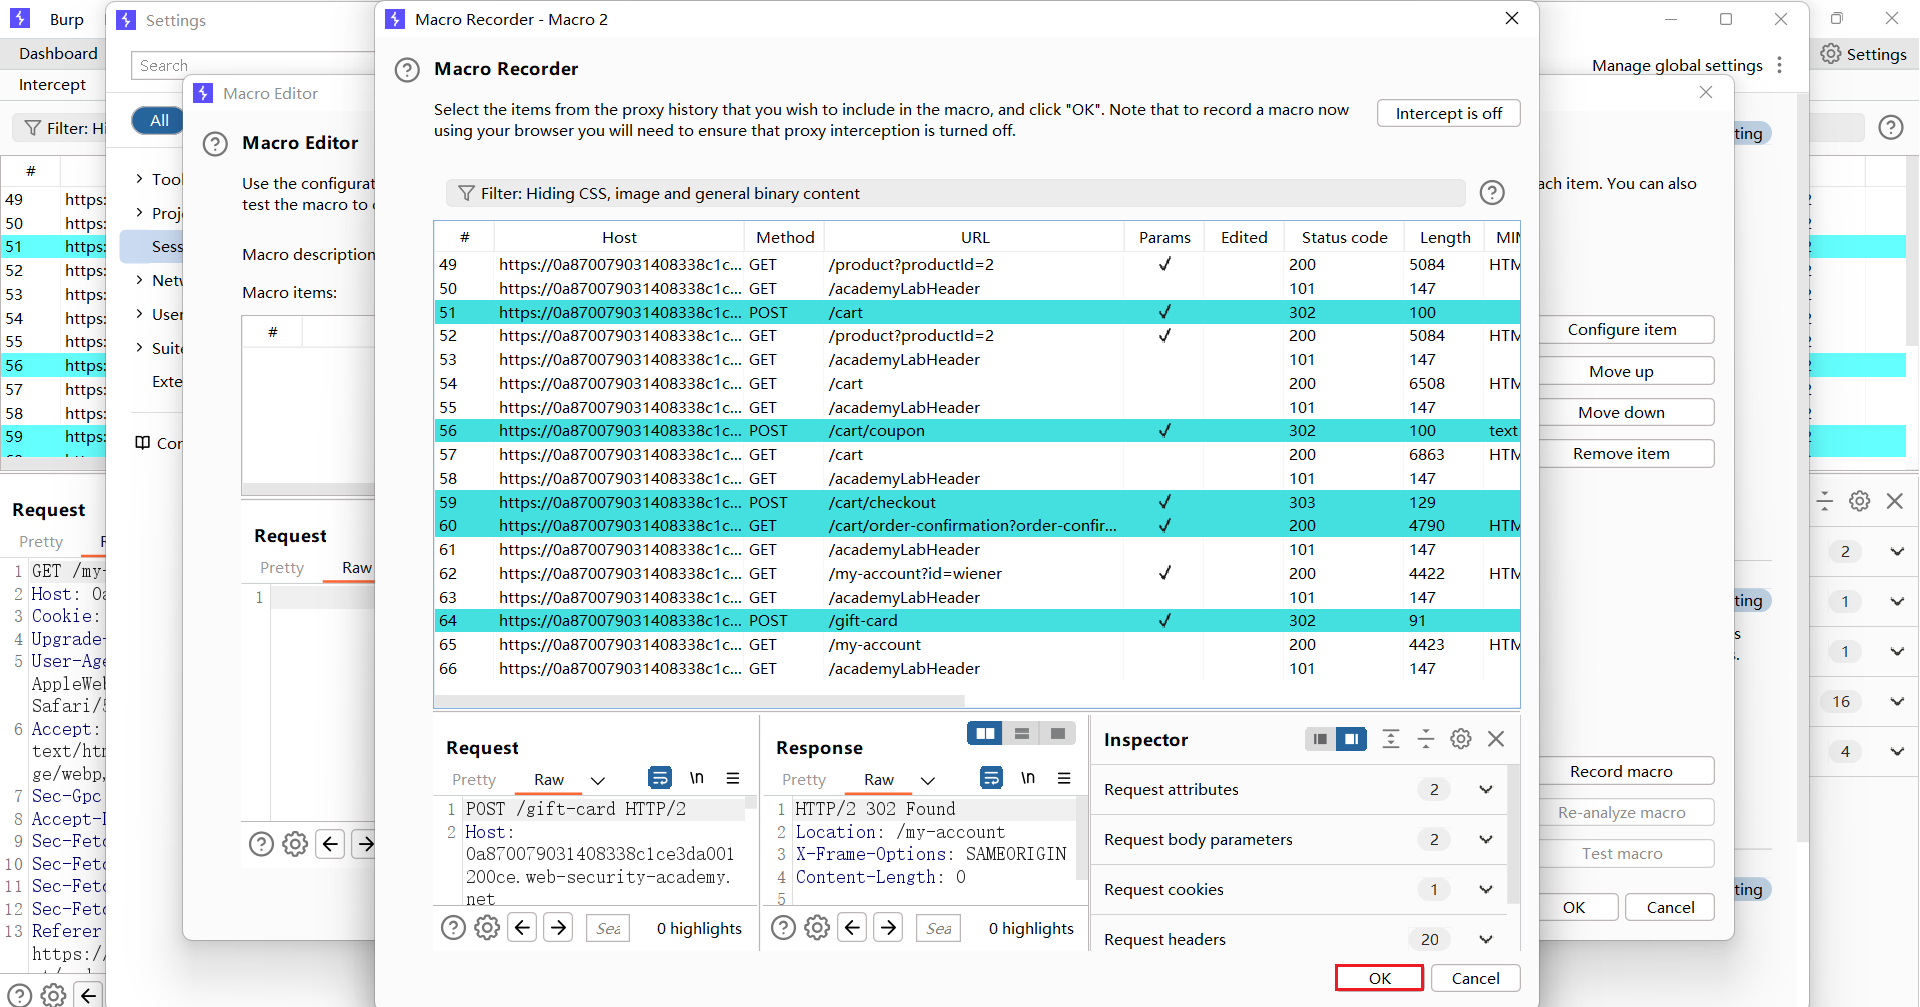
Task: Open Inspector settings gear
Action: 1461,739
